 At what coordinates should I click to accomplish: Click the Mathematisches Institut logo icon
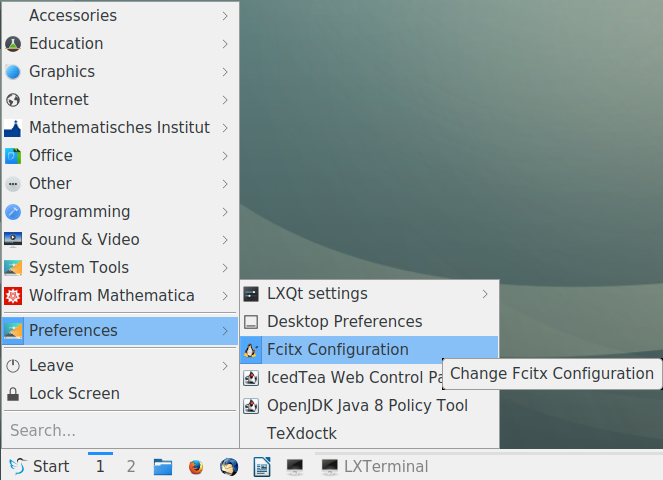[x=13, y=128]
